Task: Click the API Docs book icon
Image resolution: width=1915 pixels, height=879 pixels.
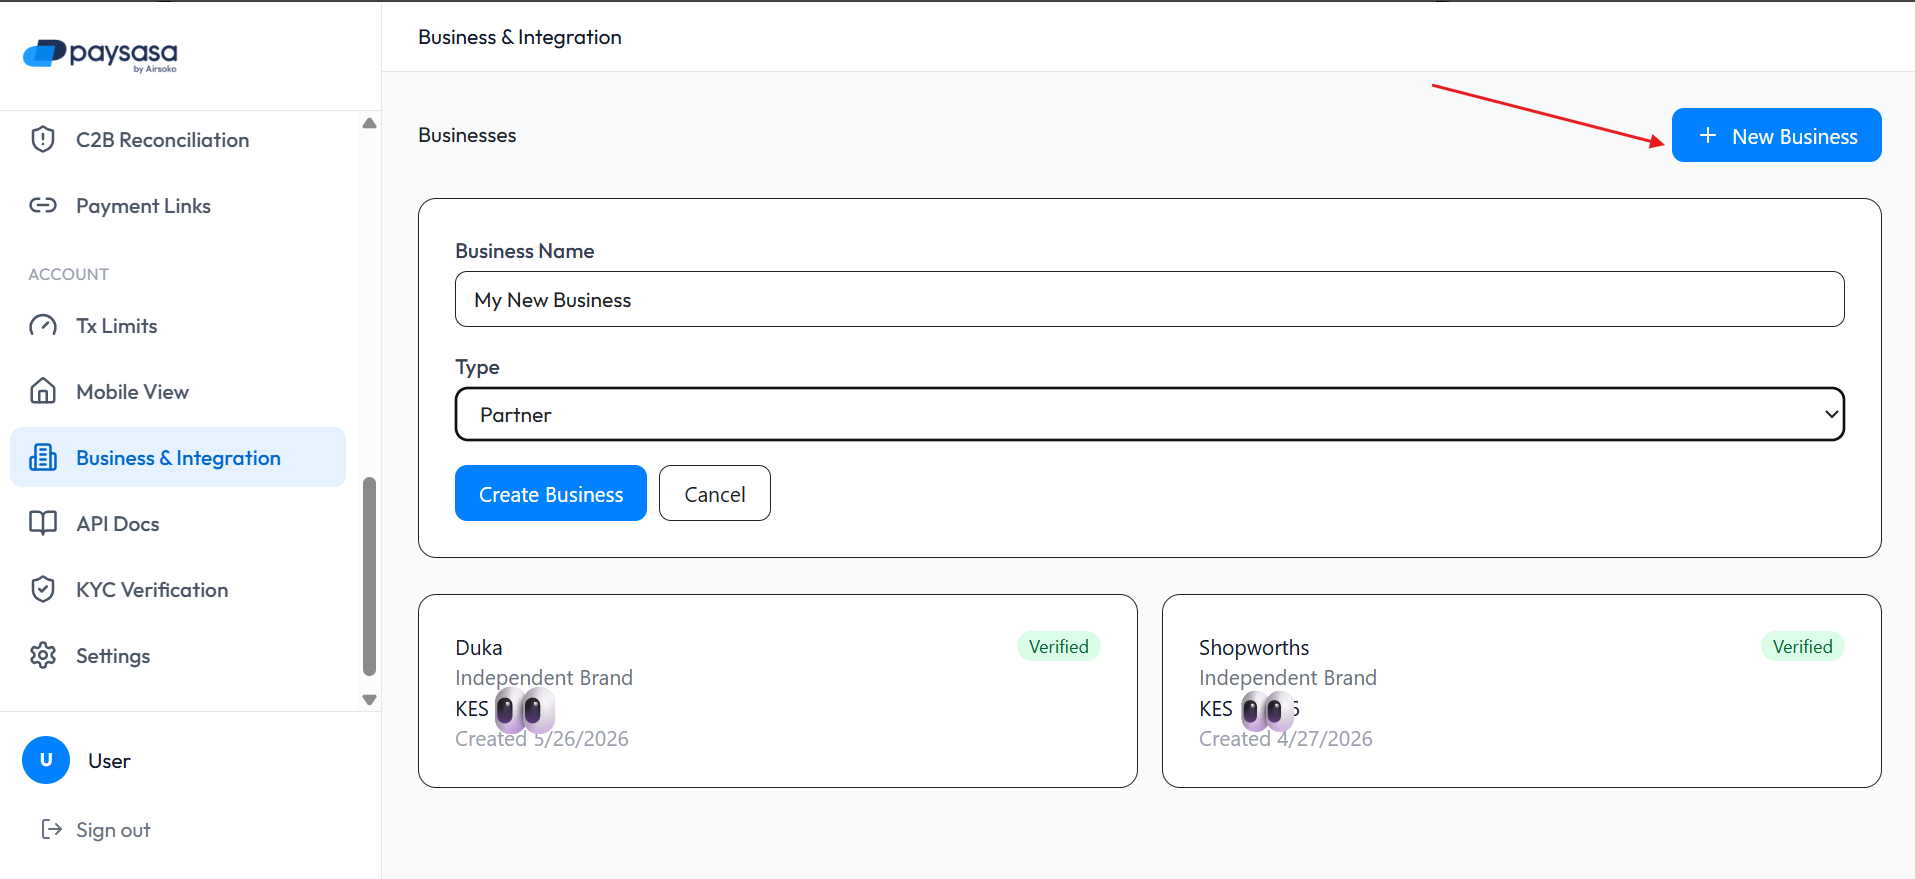Action: pyautogui.click(x=43, y=523)
